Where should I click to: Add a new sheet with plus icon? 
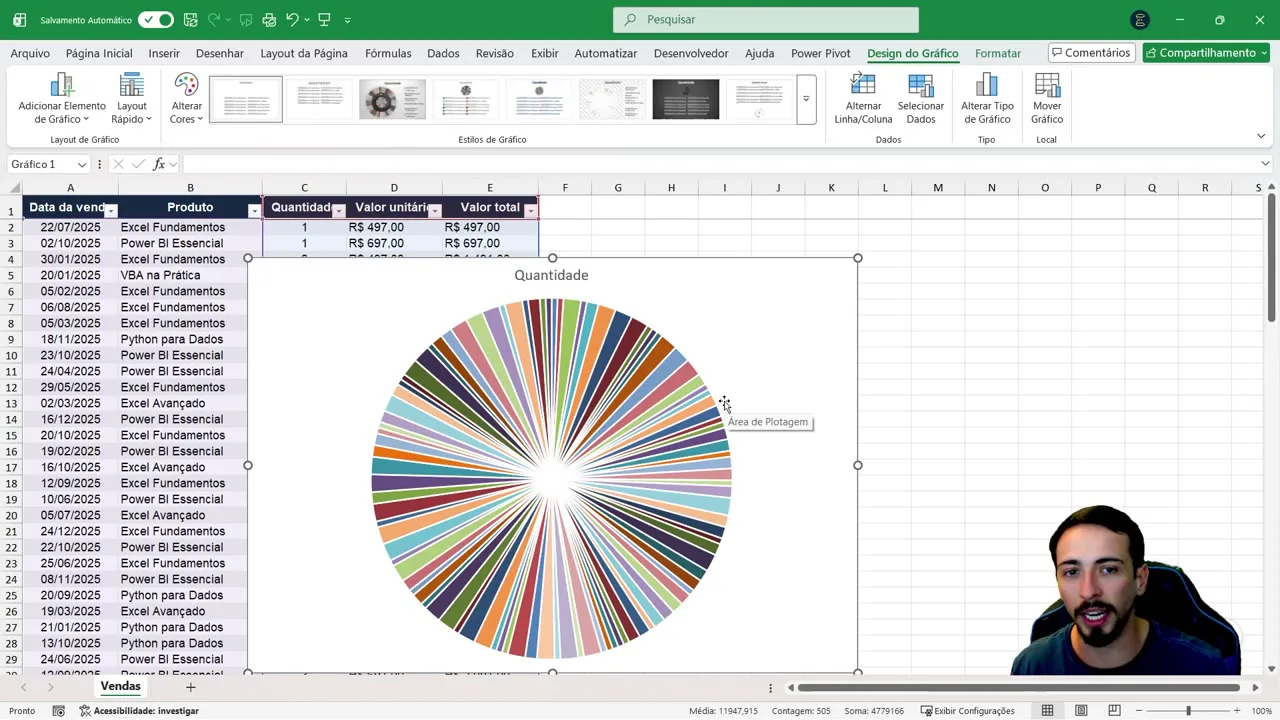click(x=190, y=687)
